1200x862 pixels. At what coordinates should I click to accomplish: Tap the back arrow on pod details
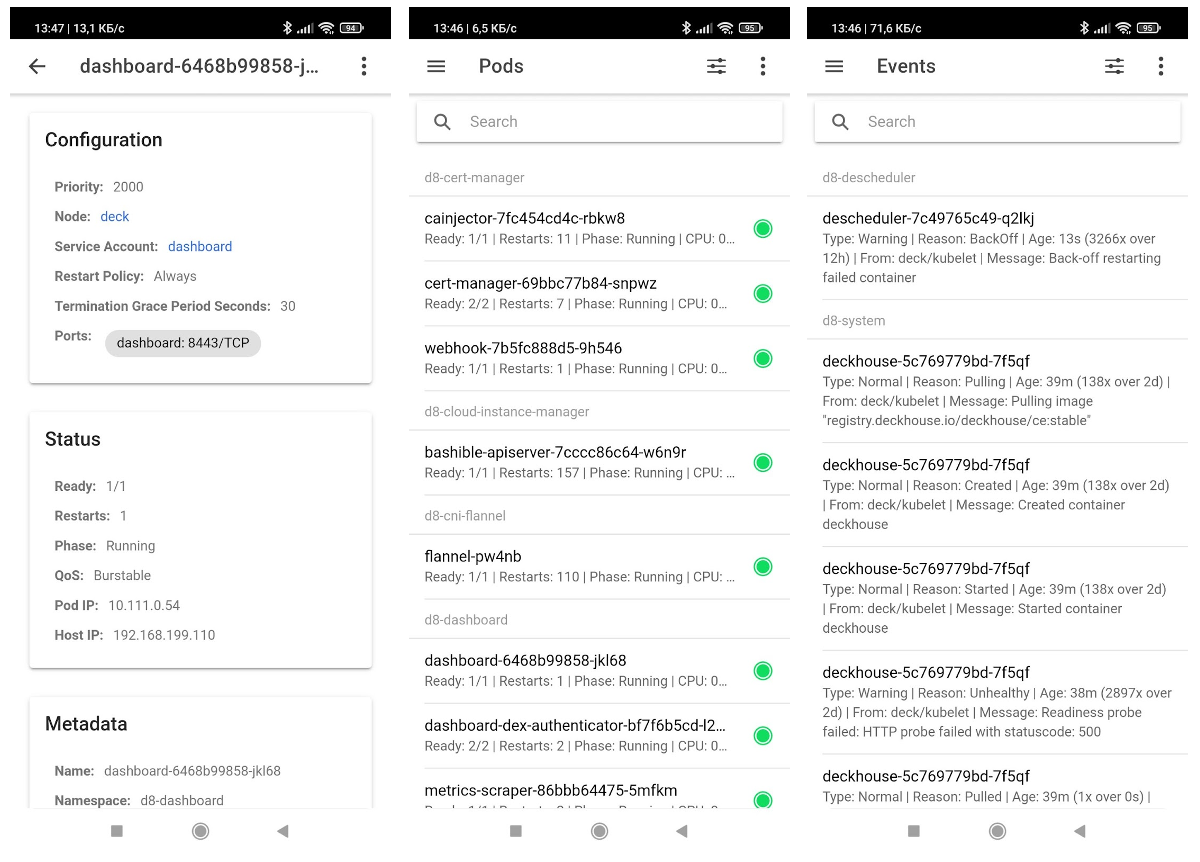(37, 66)
